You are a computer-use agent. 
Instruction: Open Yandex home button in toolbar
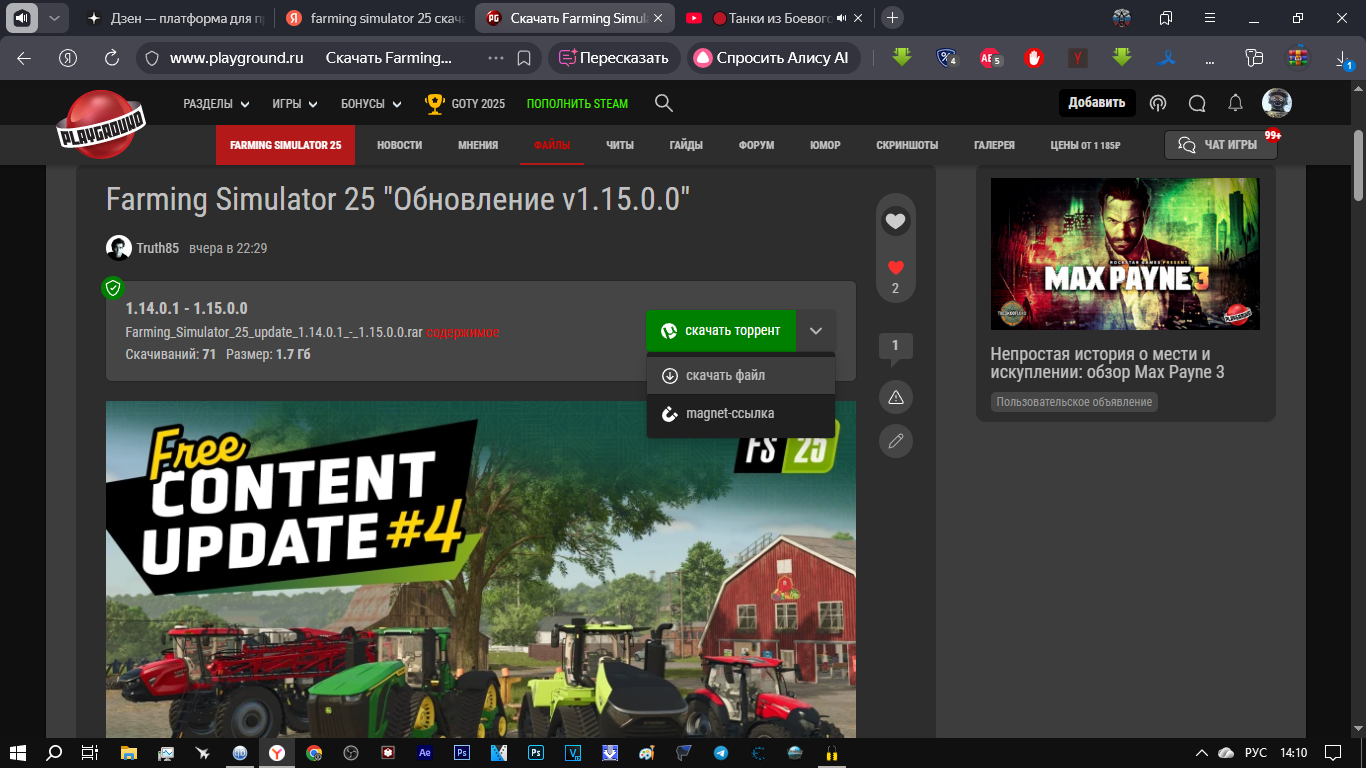(x=68, y=58)
